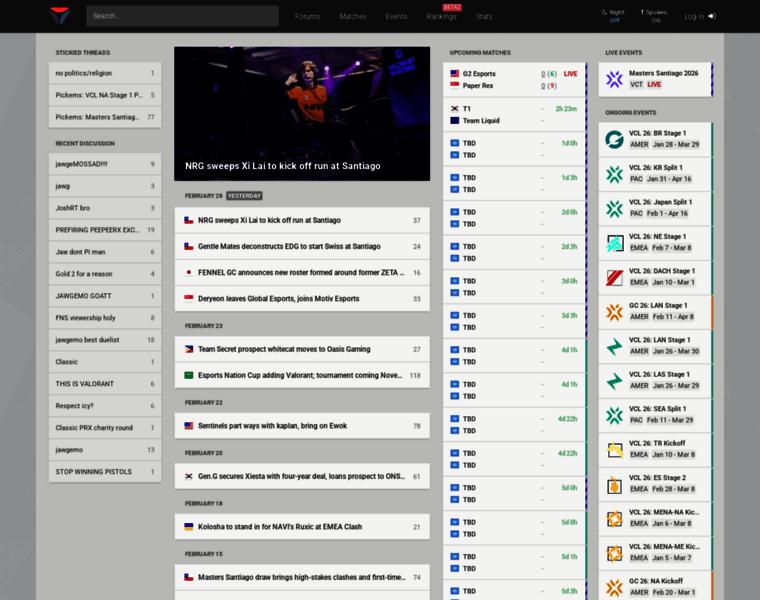Open 'Deryeon leaves Global Esports' article
Viewport: 760px width, 600px height.
click(302, 299)
